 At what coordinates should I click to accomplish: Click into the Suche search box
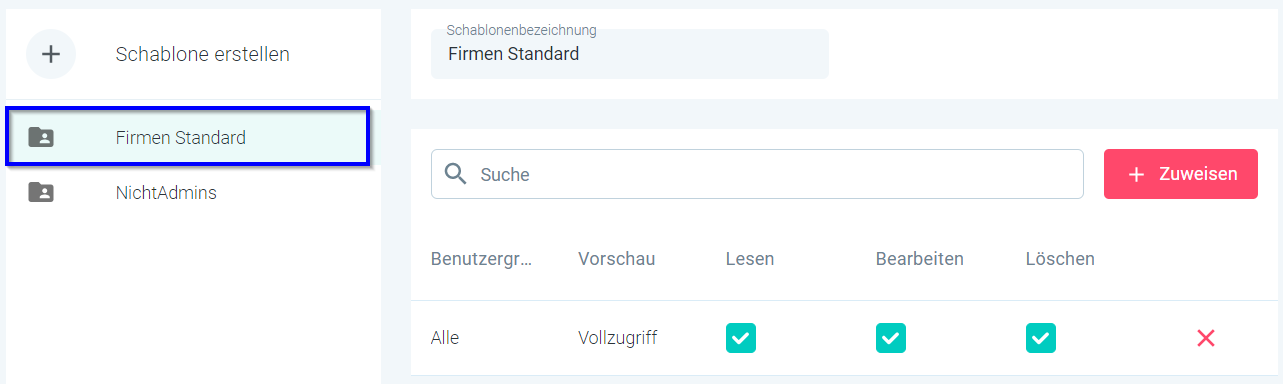click(x=757, y=174)
